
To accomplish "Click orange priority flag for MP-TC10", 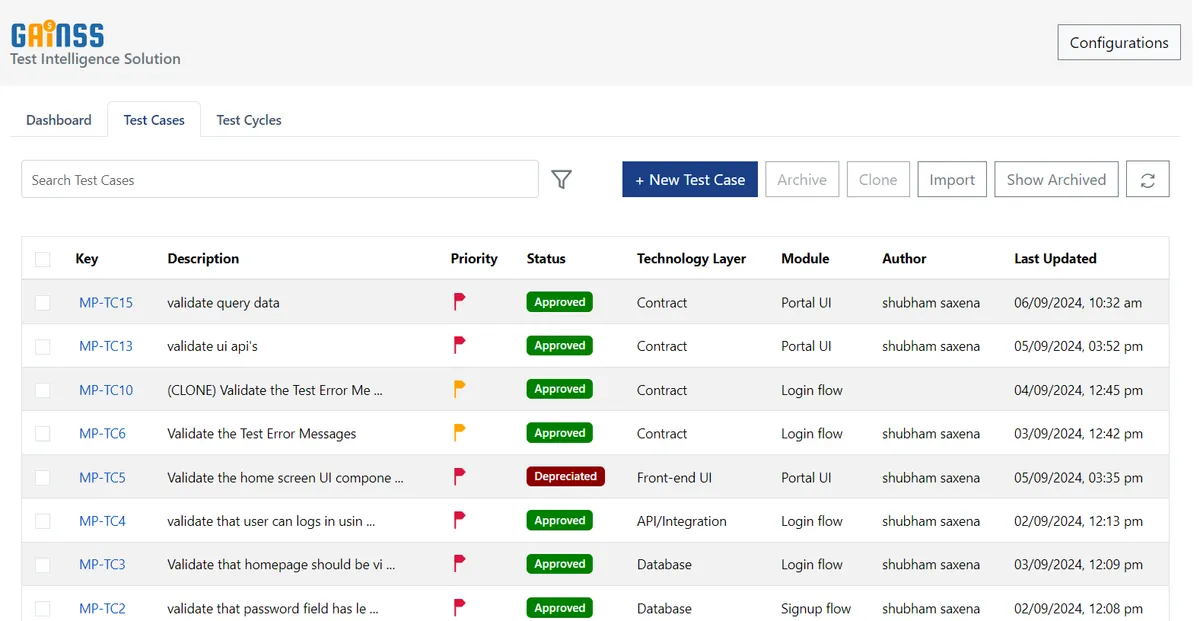I will point(459,389).
